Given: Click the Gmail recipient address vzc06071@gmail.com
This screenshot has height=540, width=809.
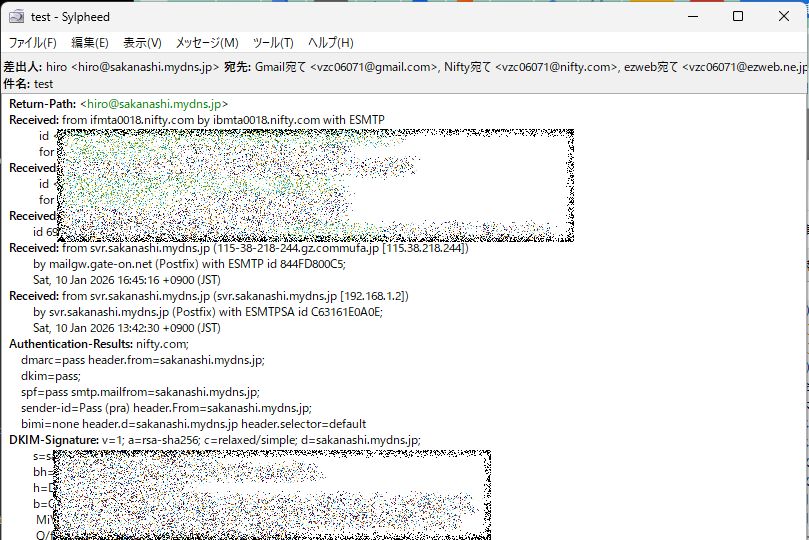Looking at the screenshot, I should (374, 67).
